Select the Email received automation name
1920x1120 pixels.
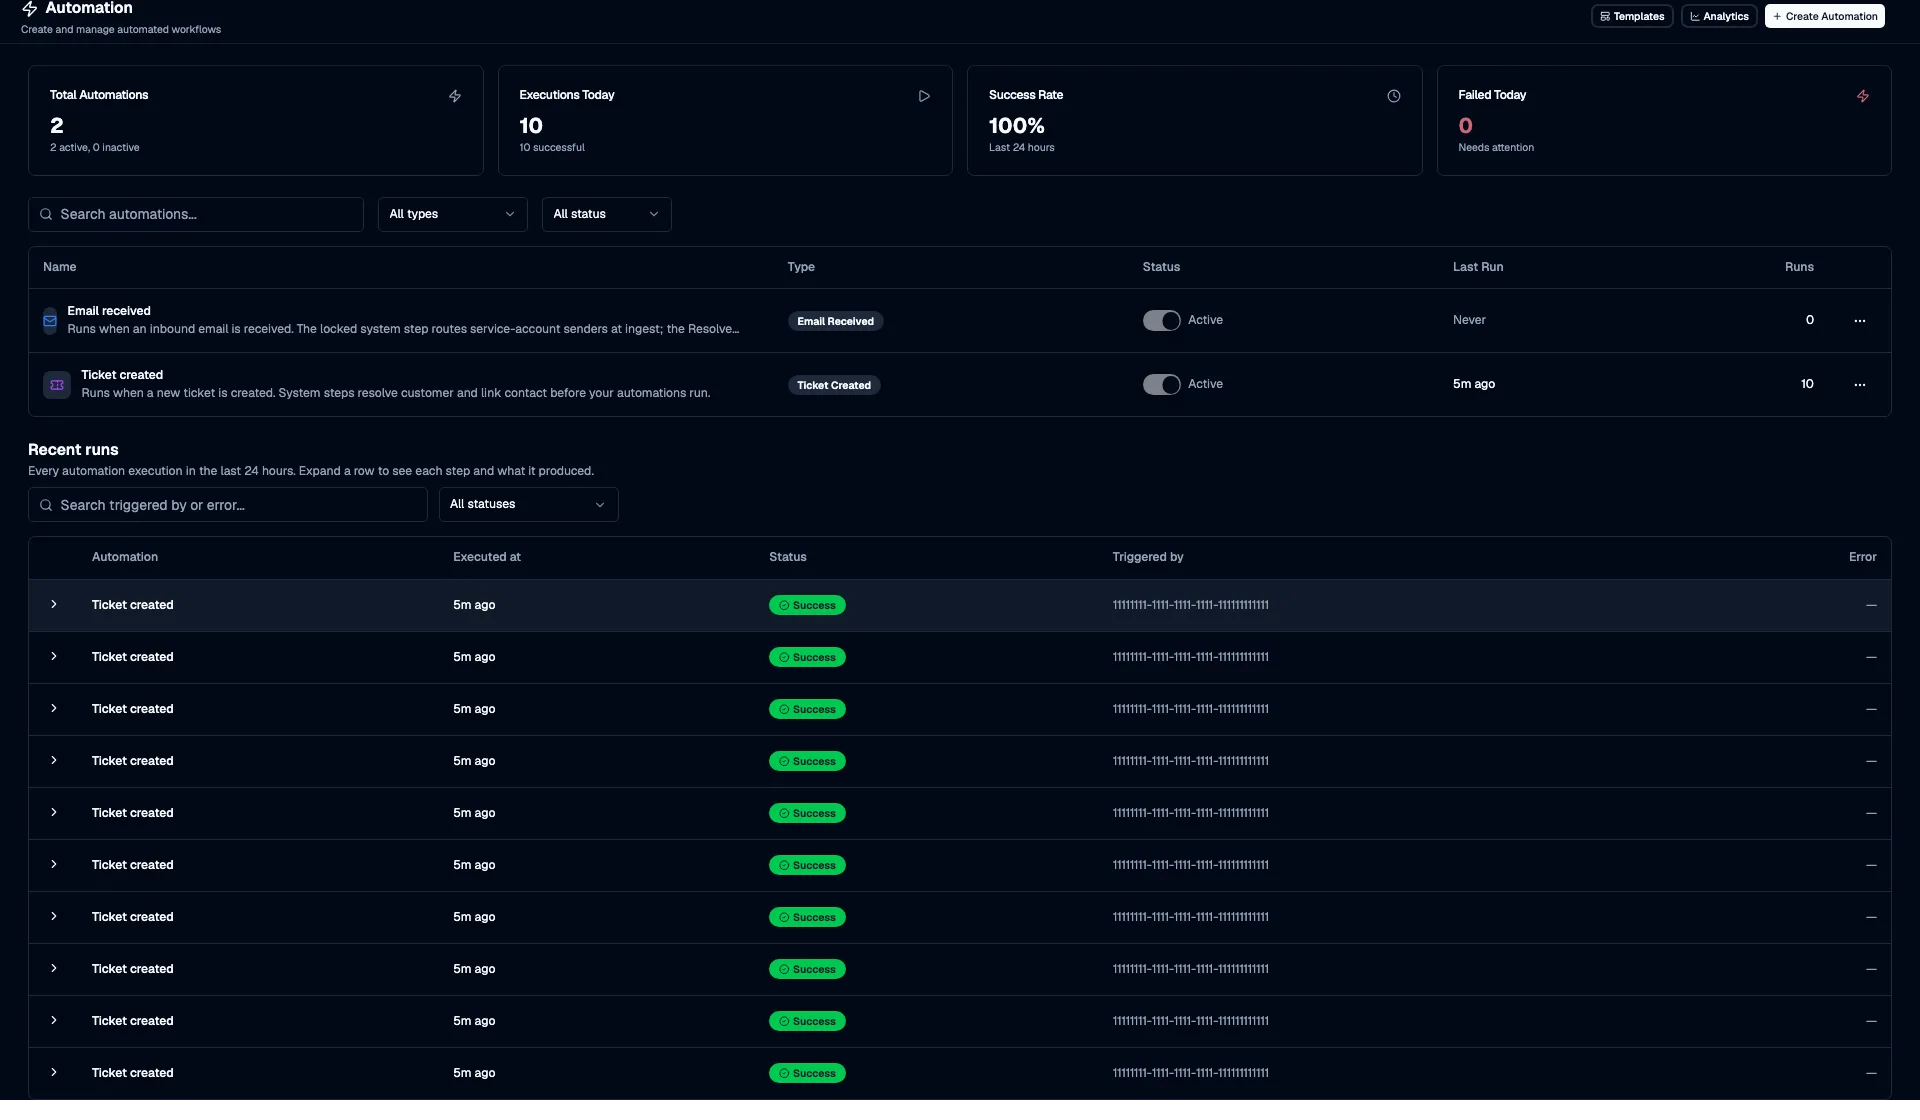109,311
